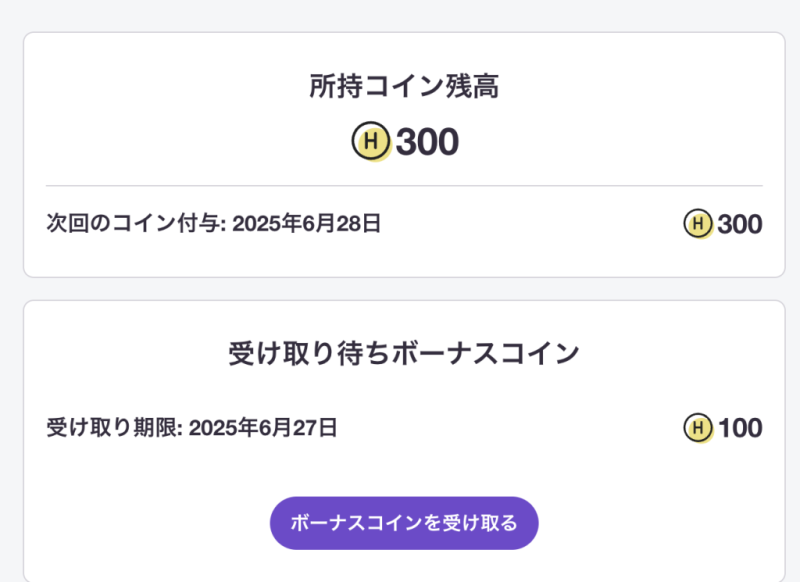Image resolution: width=800 pixels, height=582 pixels.
Task: Click the large coin icon beside balance 300
Action: pos(370,143)
